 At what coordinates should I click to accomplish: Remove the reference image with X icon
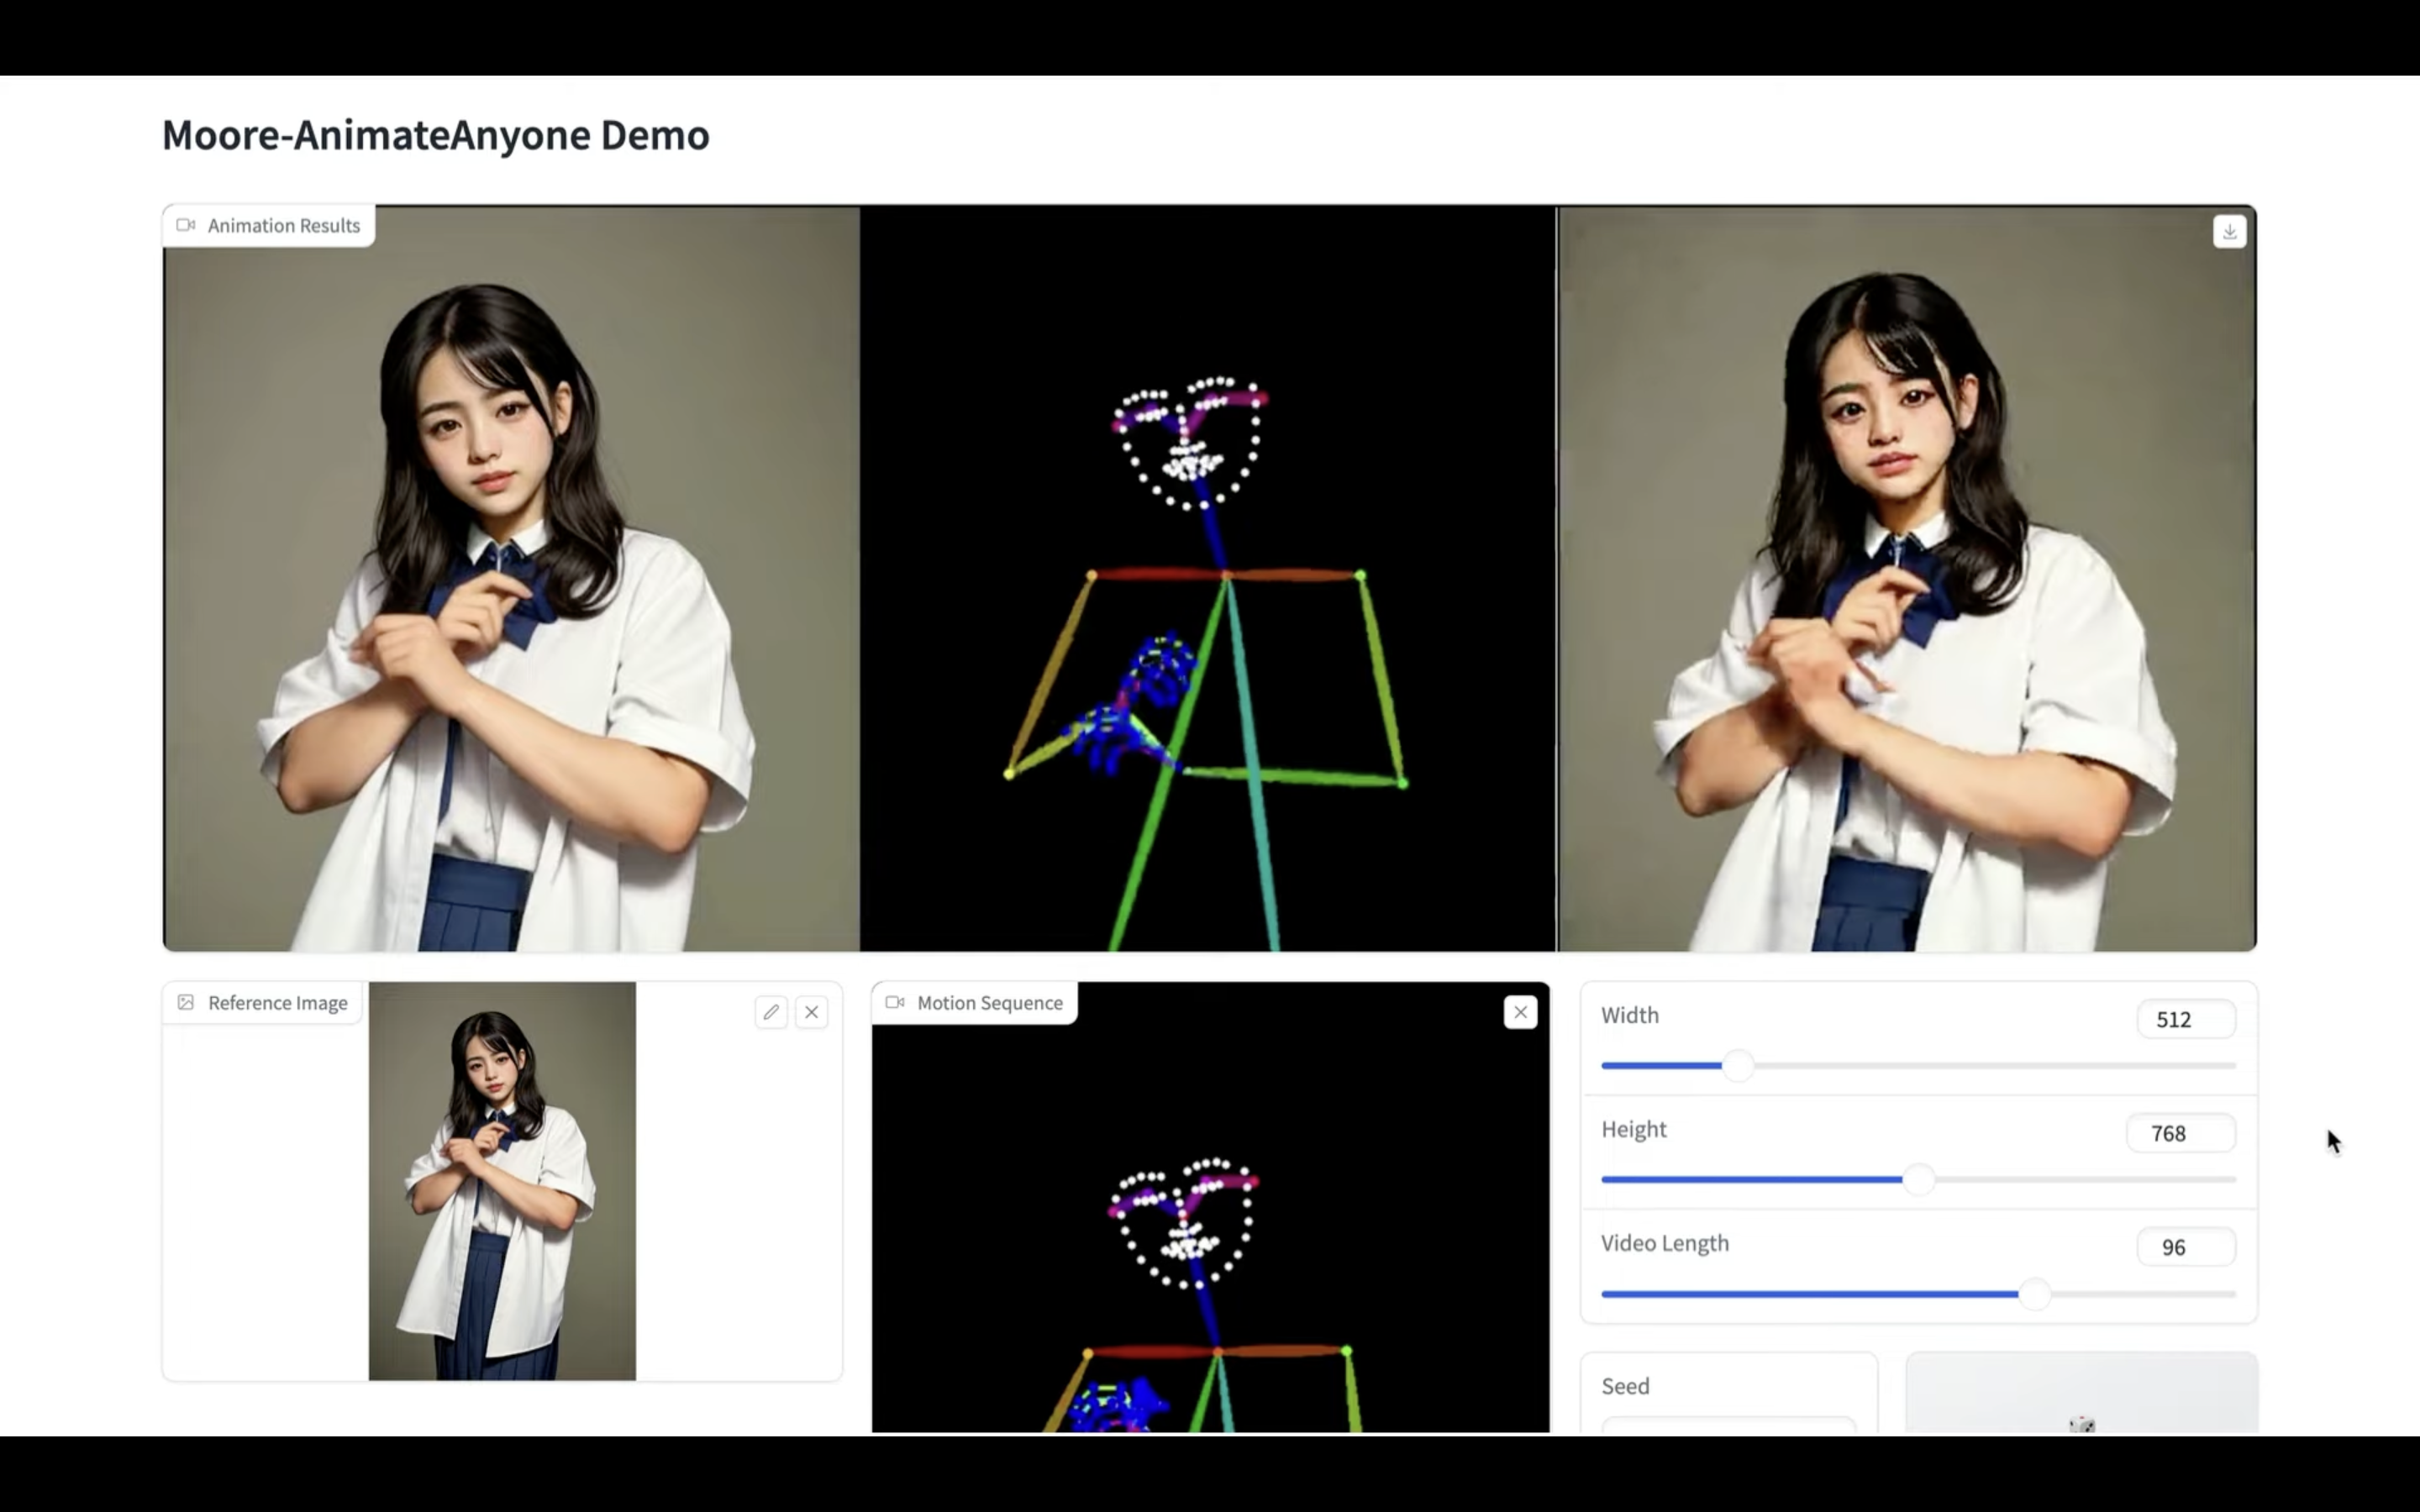click(x=812, y=1012)
